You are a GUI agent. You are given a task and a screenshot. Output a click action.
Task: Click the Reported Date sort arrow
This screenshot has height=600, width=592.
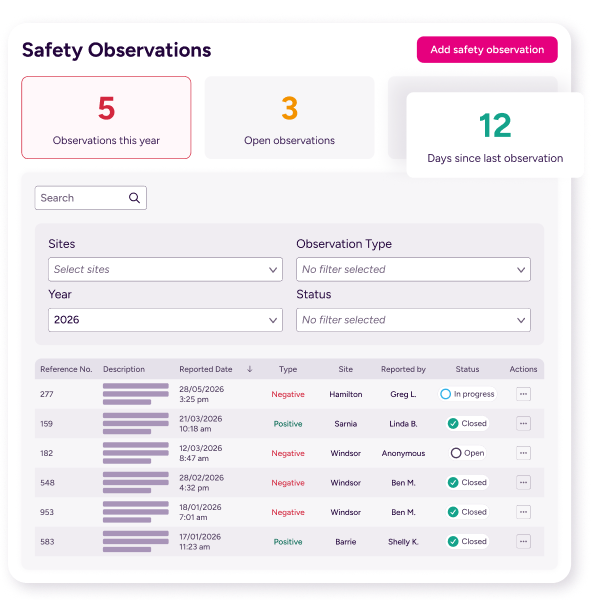coord(250,369)
